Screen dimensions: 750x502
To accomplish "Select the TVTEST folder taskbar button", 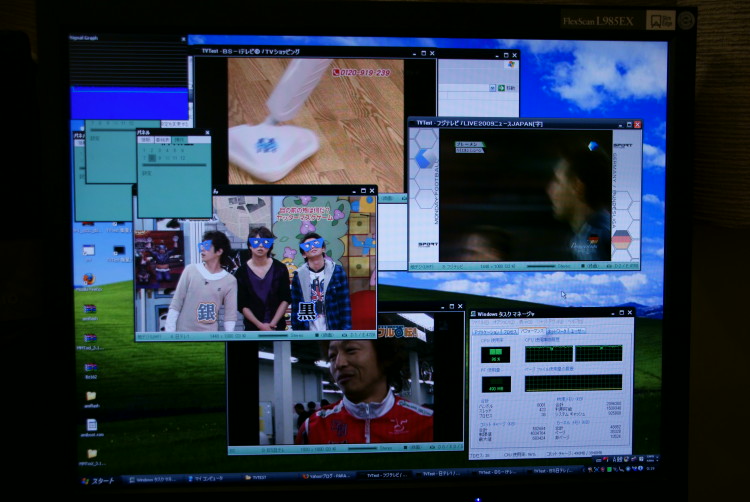I will coord(266,477).
